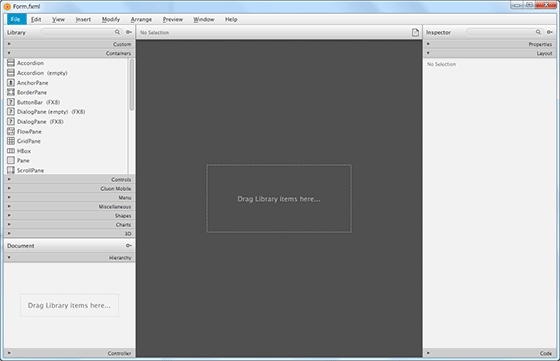560x361 pixels.
Task: Select the FlowPane icon
Action: (x=11, y=131)
